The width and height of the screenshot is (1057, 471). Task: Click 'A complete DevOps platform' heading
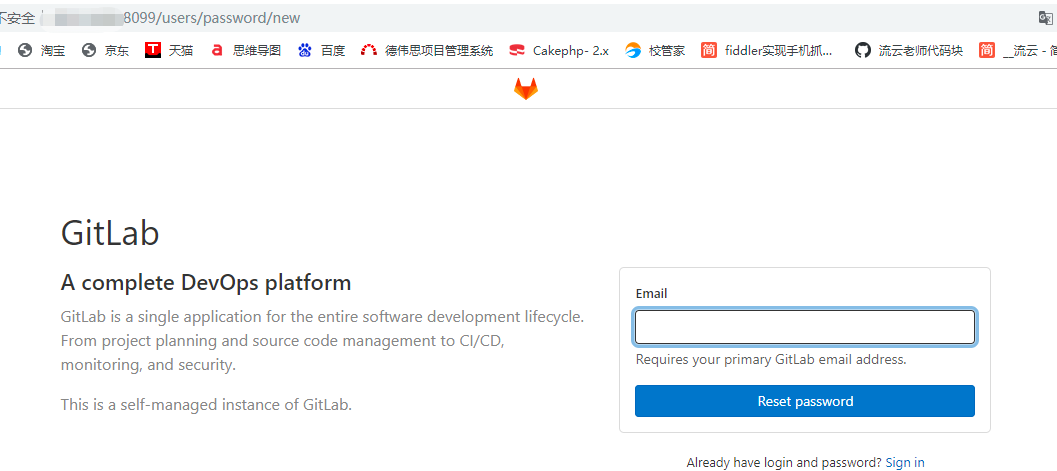206,283
